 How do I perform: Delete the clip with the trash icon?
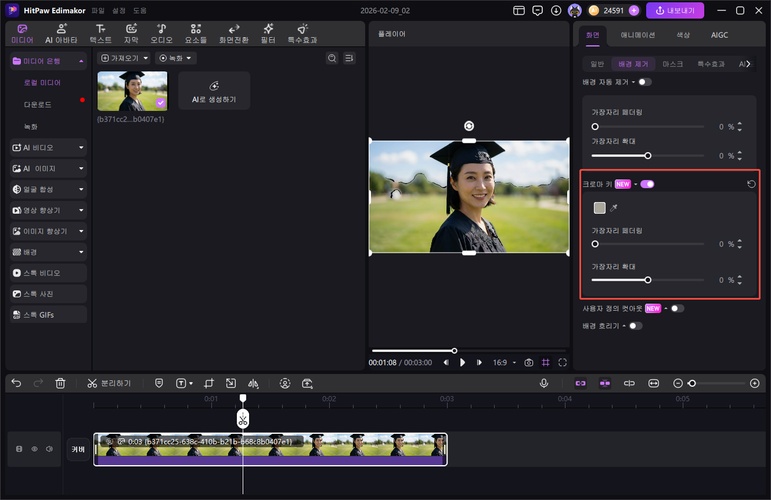[x=60, y=383]
